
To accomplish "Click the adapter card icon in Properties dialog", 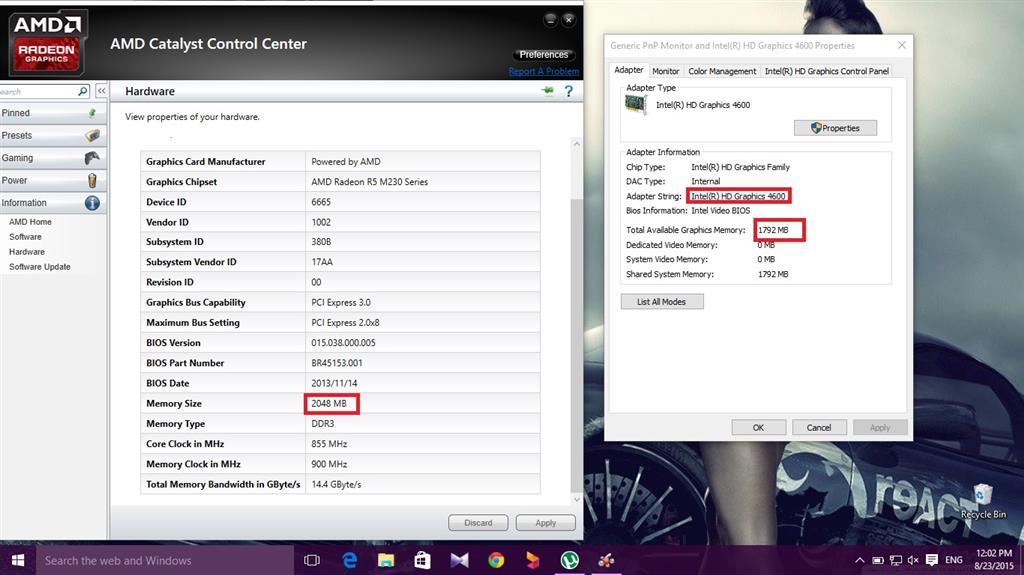I will [x=635, y=105].
